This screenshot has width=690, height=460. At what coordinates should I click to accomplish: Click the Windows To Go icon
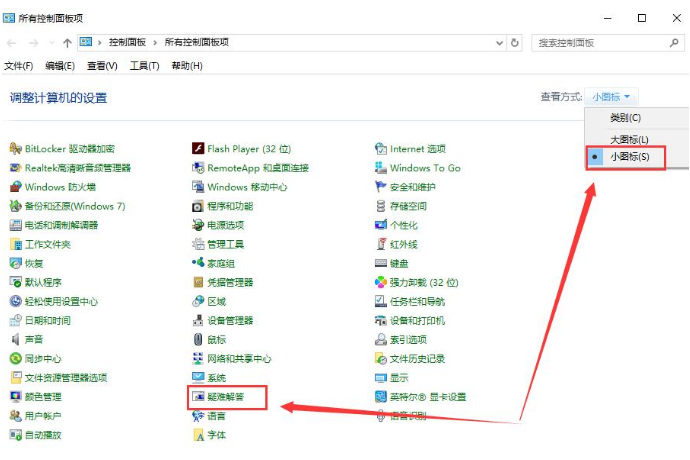[x=381, y=168]
